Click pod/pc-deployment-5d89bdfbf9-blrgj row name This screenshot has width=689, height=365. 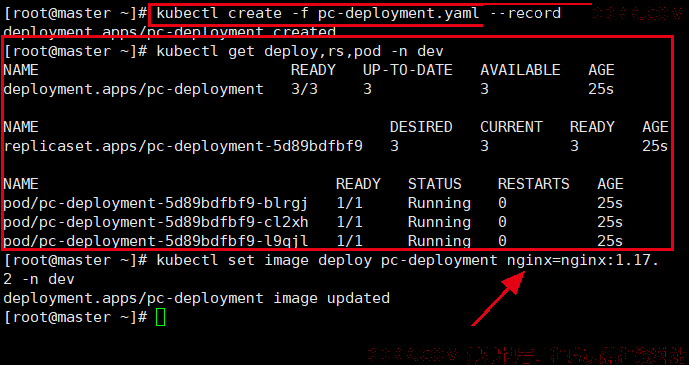click(156, 203)
